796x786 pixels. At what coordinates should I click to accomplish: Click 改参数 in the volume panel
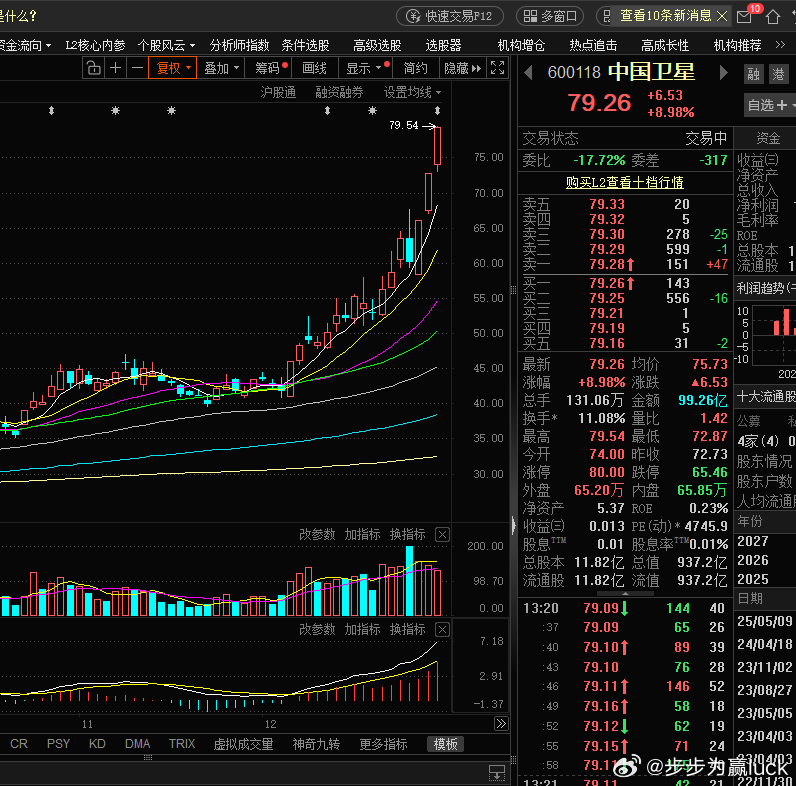[317, 534]
